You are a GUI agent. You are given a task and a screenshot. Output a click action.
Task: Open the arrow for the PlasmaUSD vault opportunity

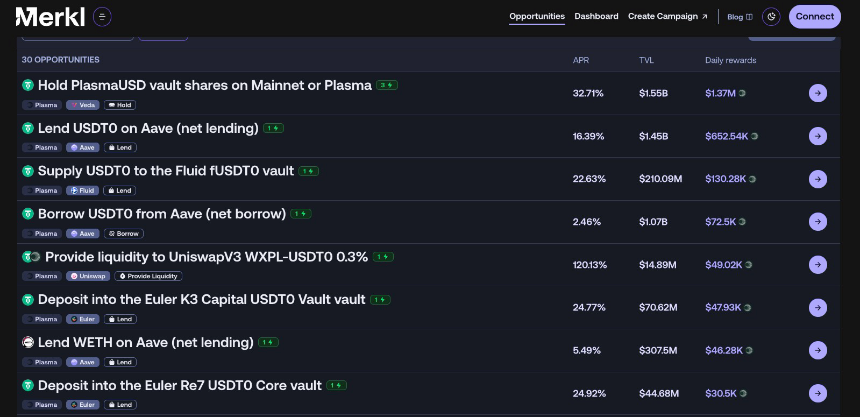(817, 93)
